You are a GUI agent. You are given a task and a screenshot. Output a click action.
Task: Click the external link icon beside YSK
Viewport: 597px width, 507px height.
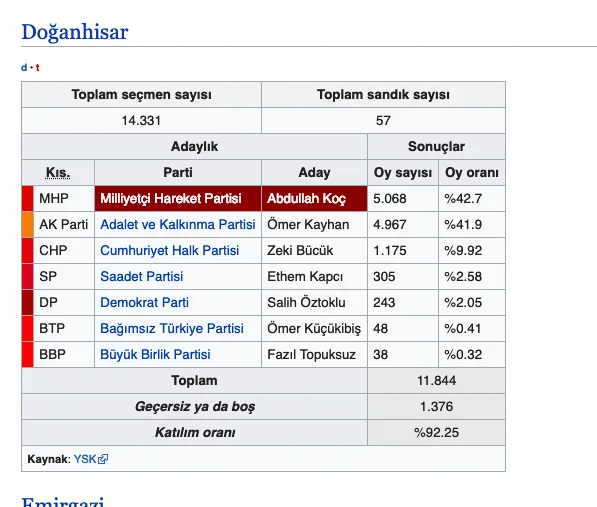click(103, 459)
